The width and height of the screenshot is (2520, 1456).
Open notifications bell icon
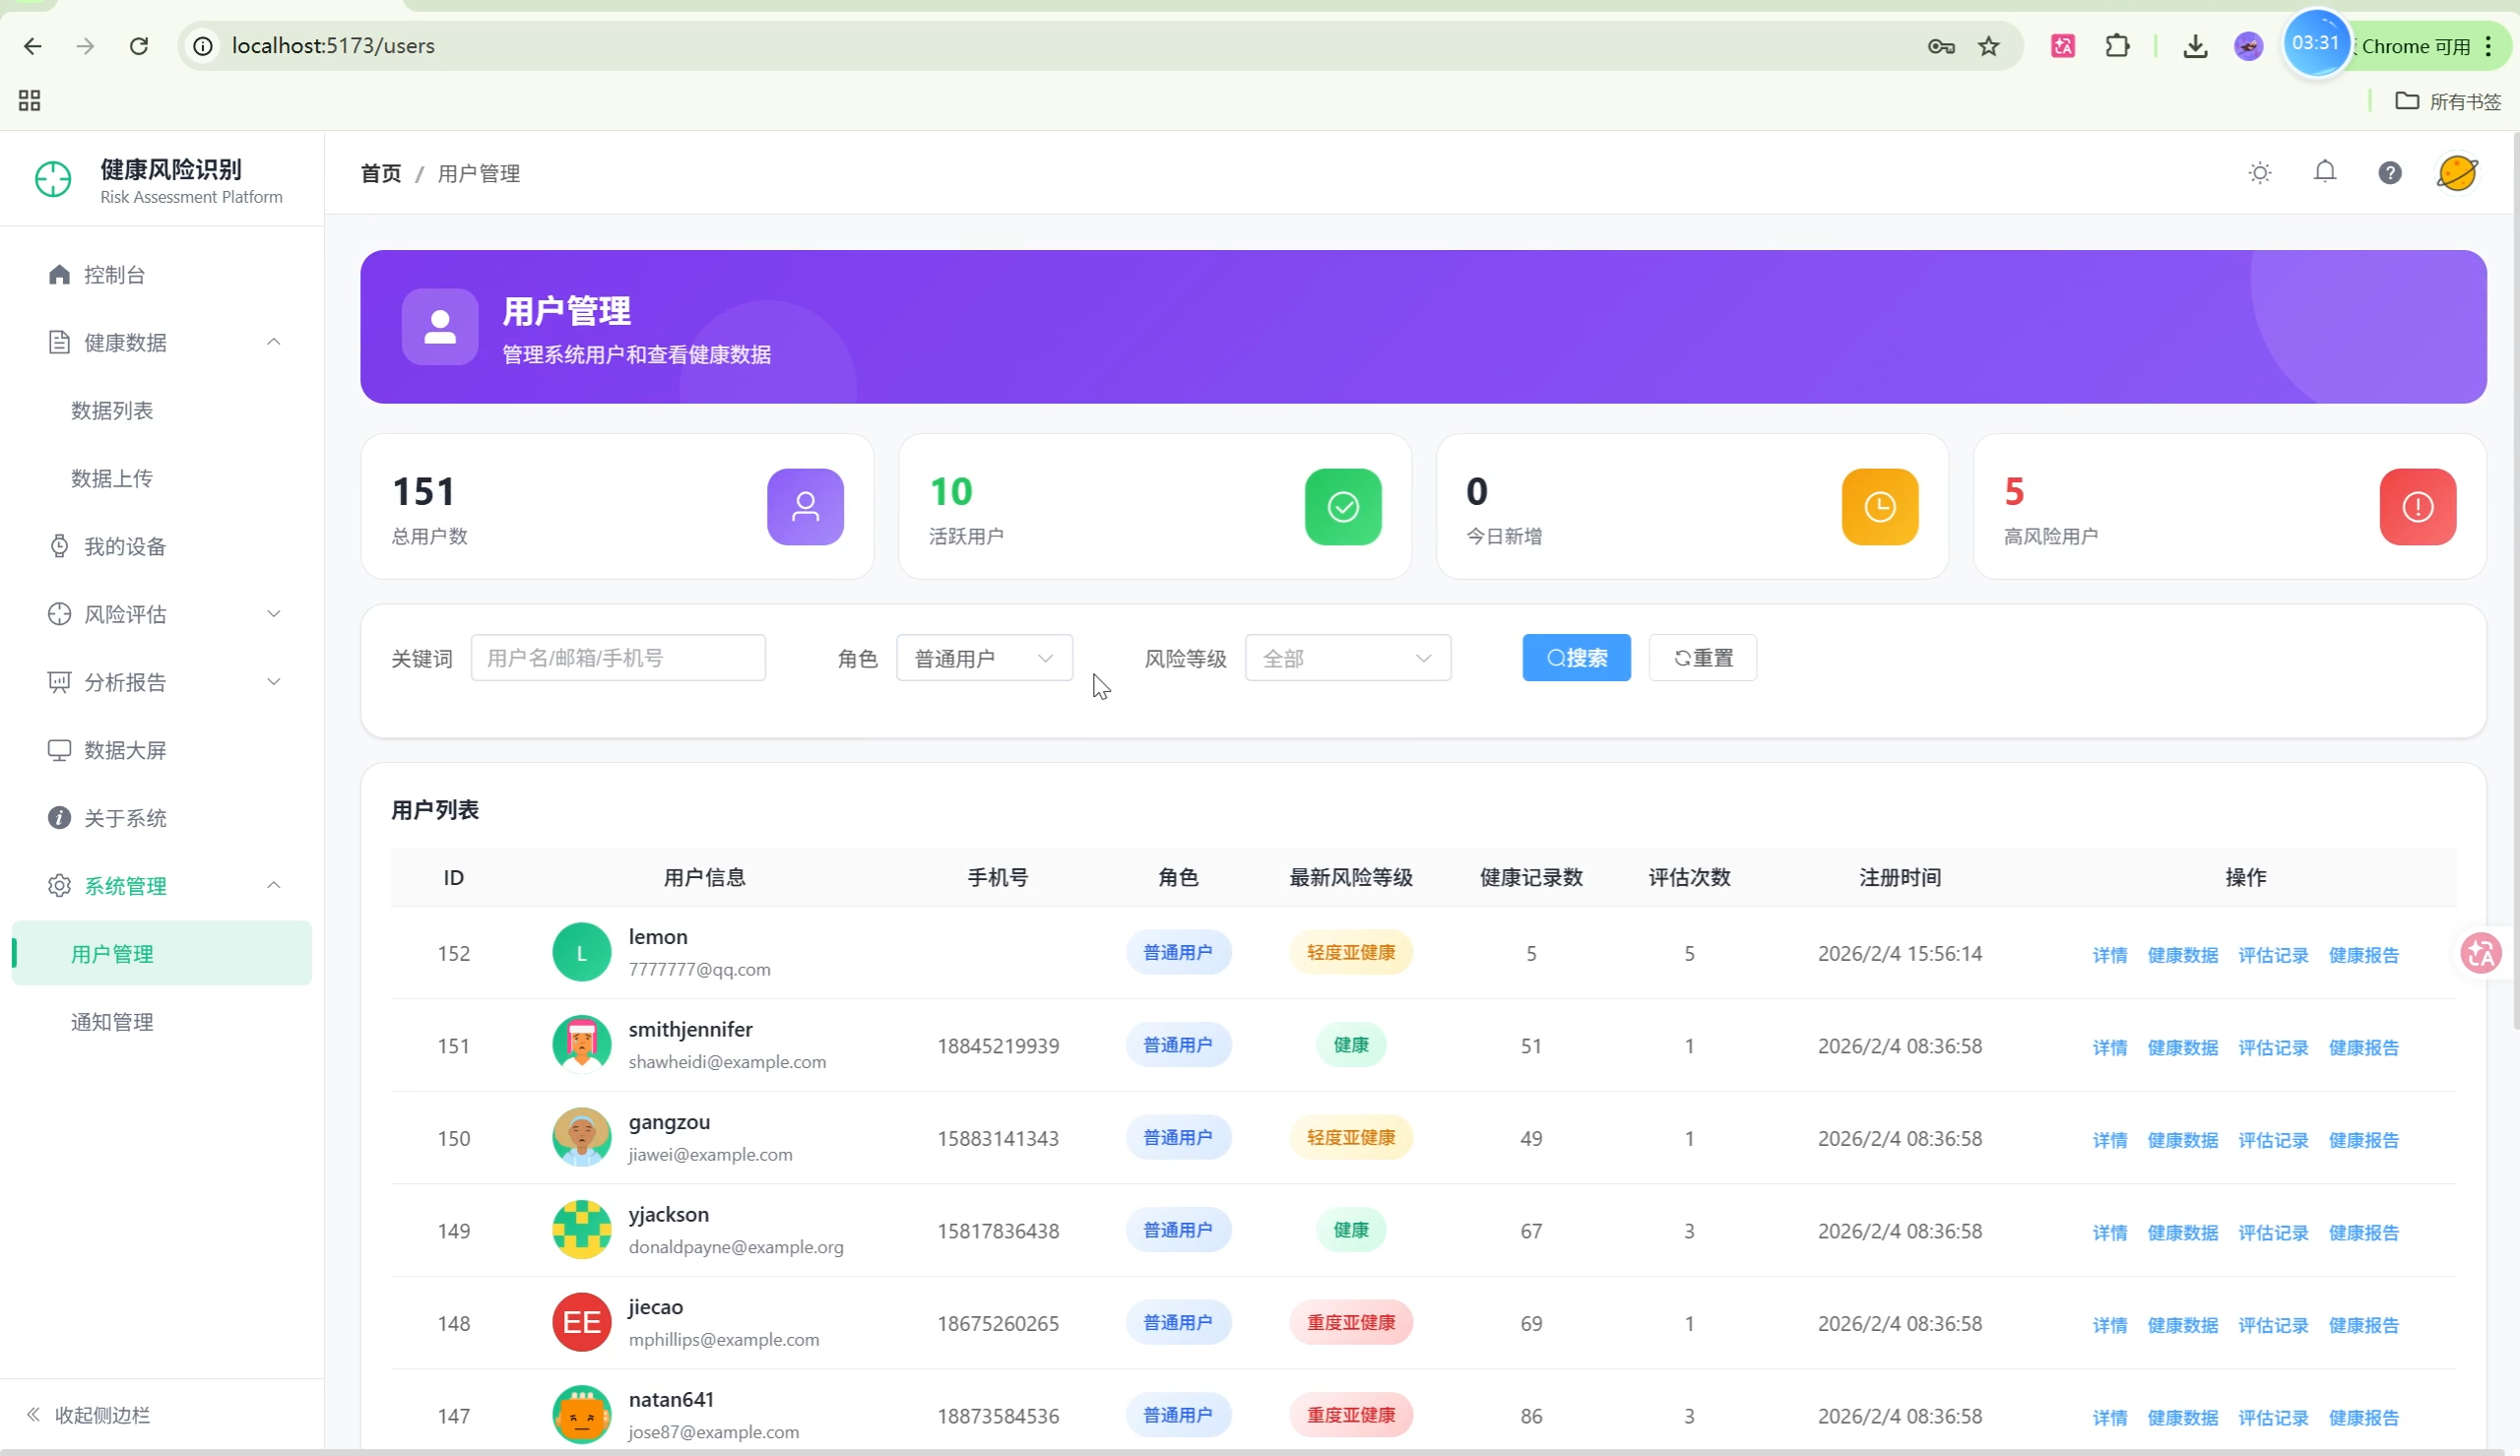click(x=2324, y=172)
